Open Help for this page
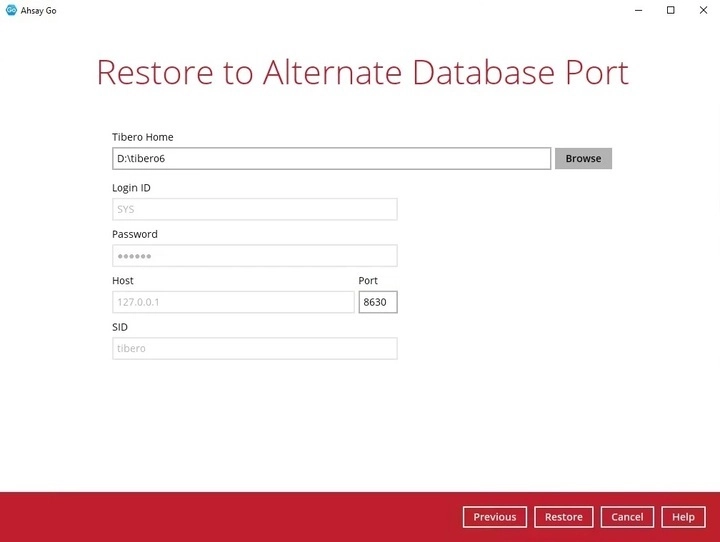The image size is (720, 542). [x=683, y=517]
